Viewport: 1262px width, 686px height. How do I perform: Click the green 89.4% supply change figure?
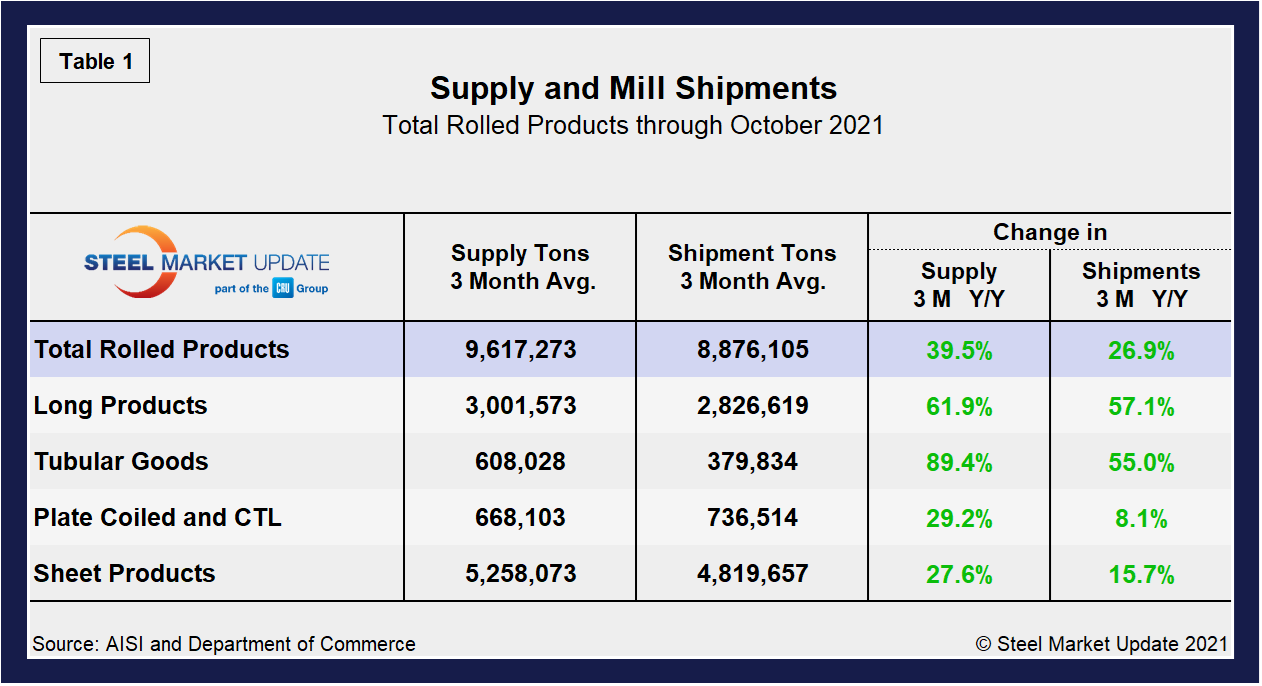pos(958,462)
